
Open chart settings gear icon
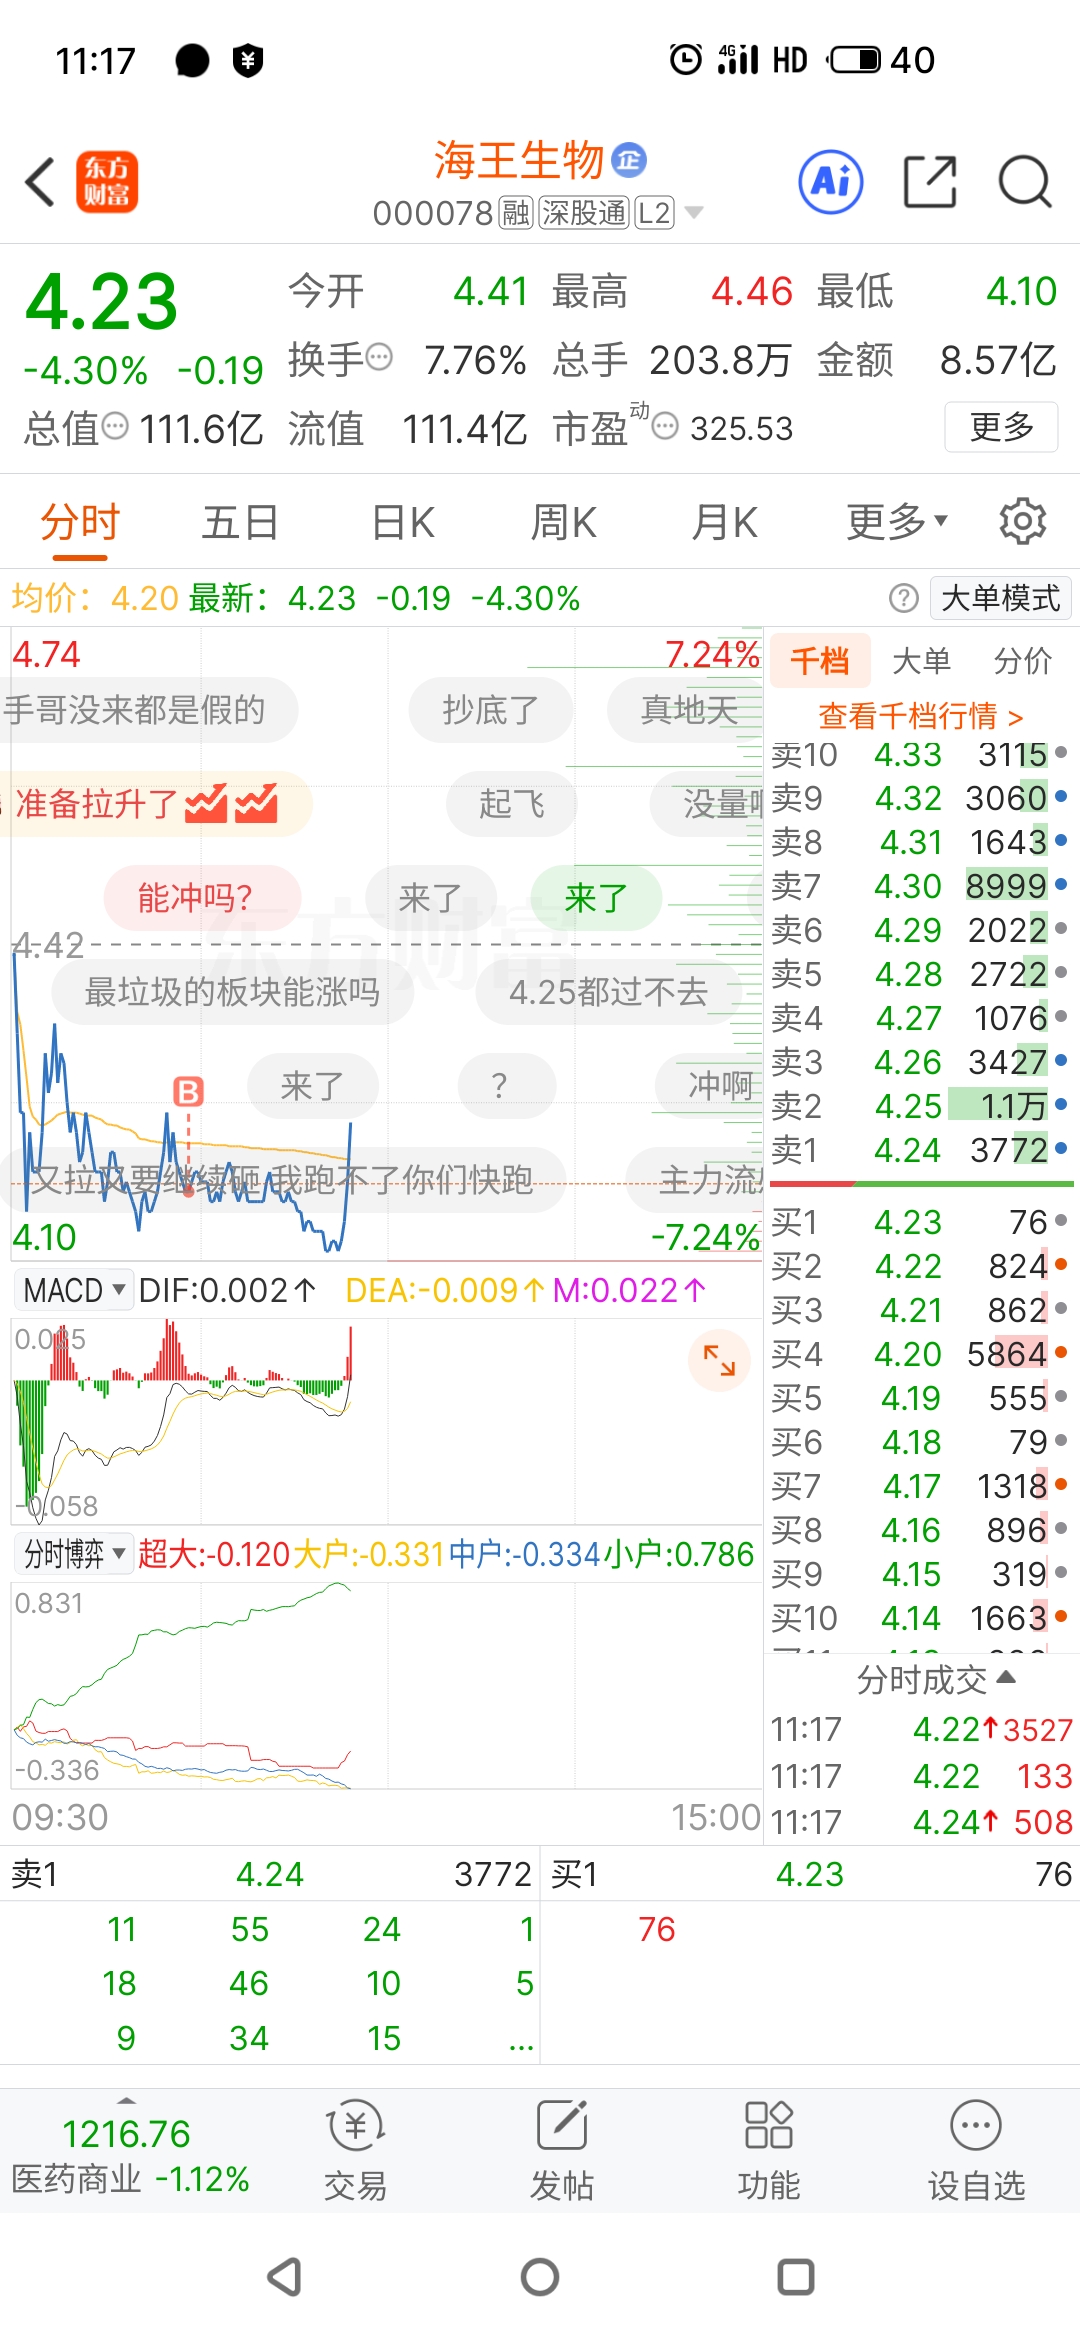(1022, 522)
